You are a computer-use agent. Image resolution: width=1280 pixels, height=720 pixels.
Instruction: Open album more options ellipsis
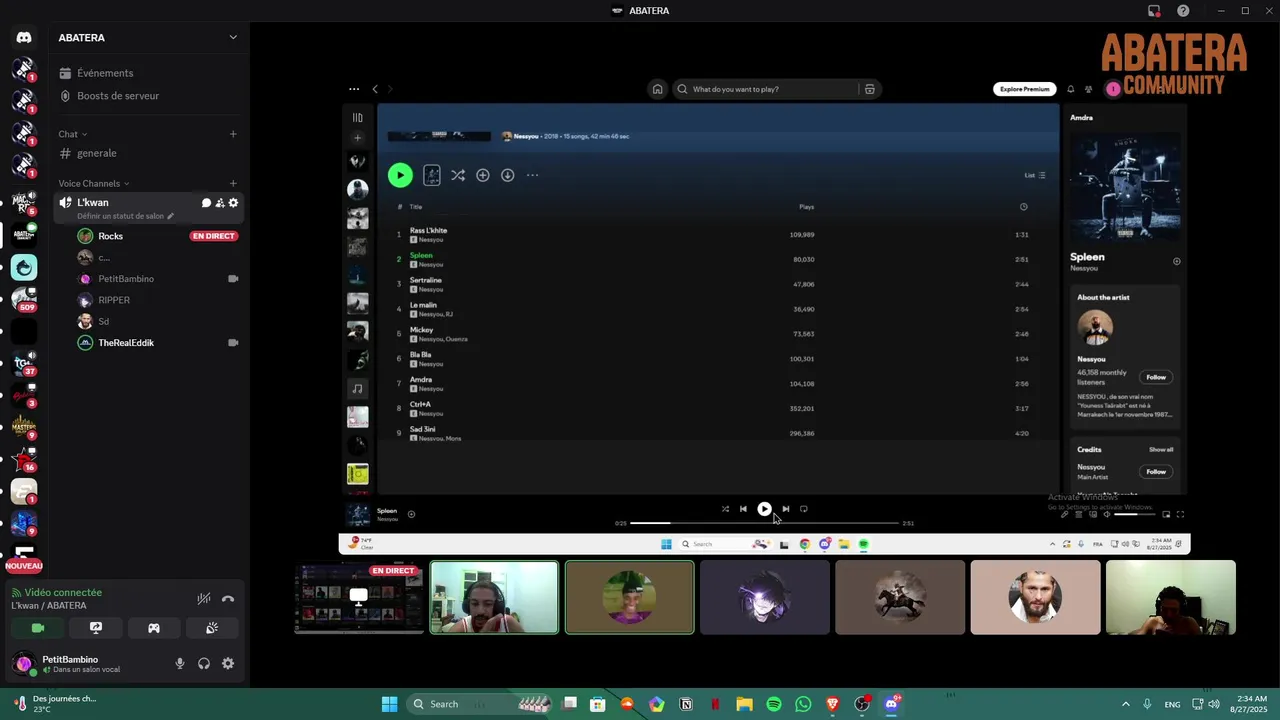coord(532,175)
